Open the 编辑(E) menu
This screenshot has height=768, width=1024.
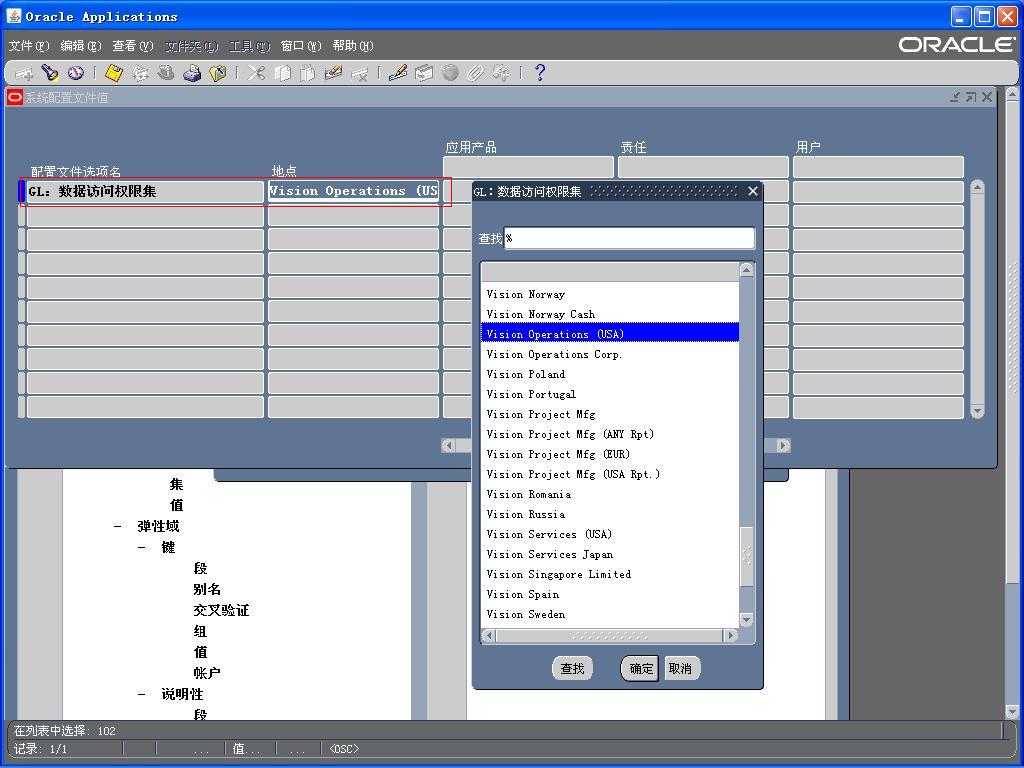click(x=81, y=46)
